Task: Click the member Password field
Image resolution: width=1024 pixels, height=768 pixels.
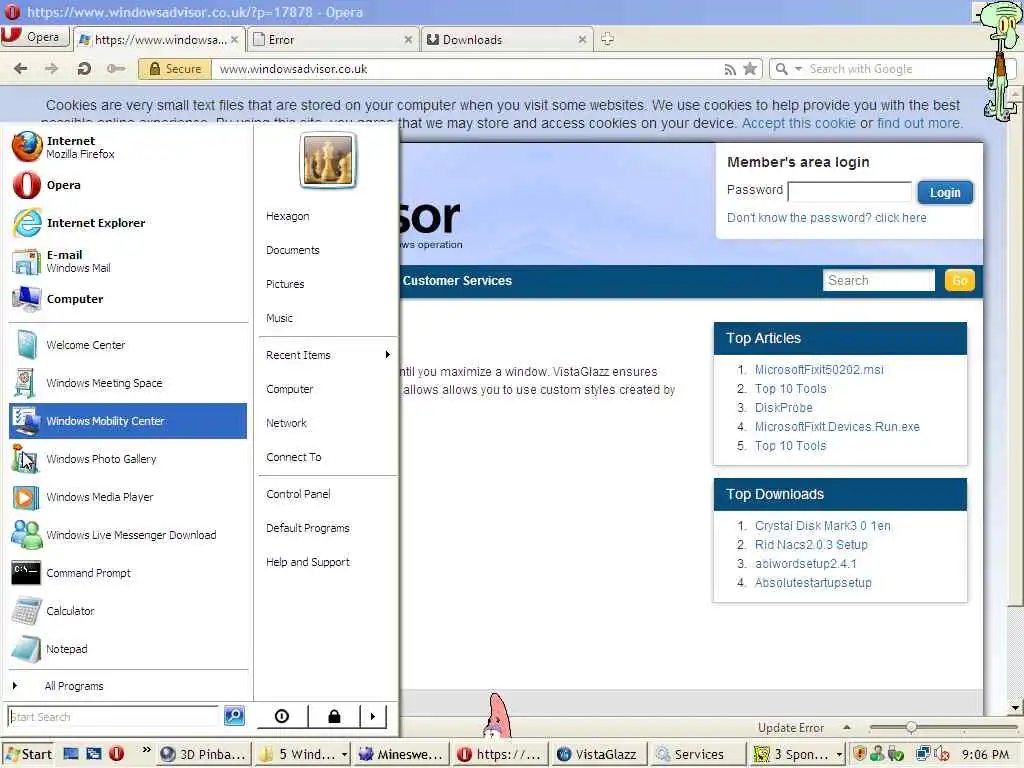Action: tap(849, 192)
